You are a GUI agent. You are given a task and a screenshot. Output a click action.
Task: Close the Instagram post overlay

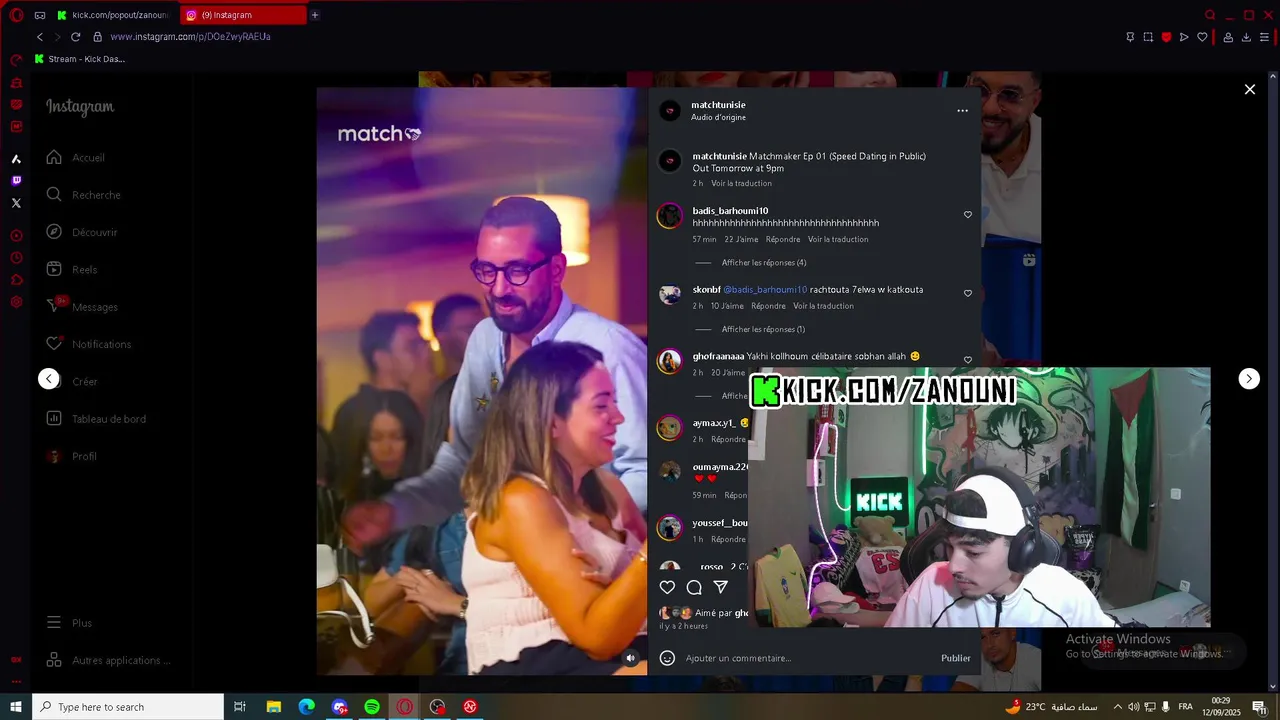1249,89
